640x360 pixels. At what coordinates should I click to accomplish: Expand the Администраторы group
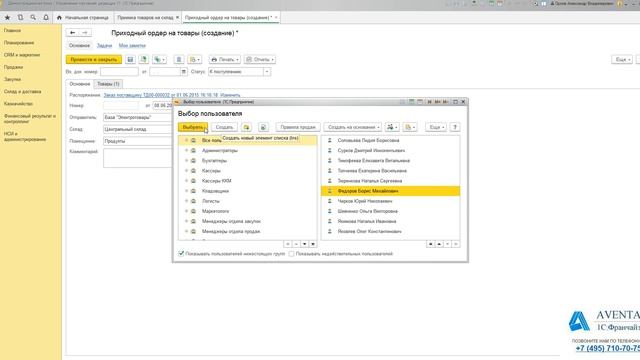(x=187, y=151)
